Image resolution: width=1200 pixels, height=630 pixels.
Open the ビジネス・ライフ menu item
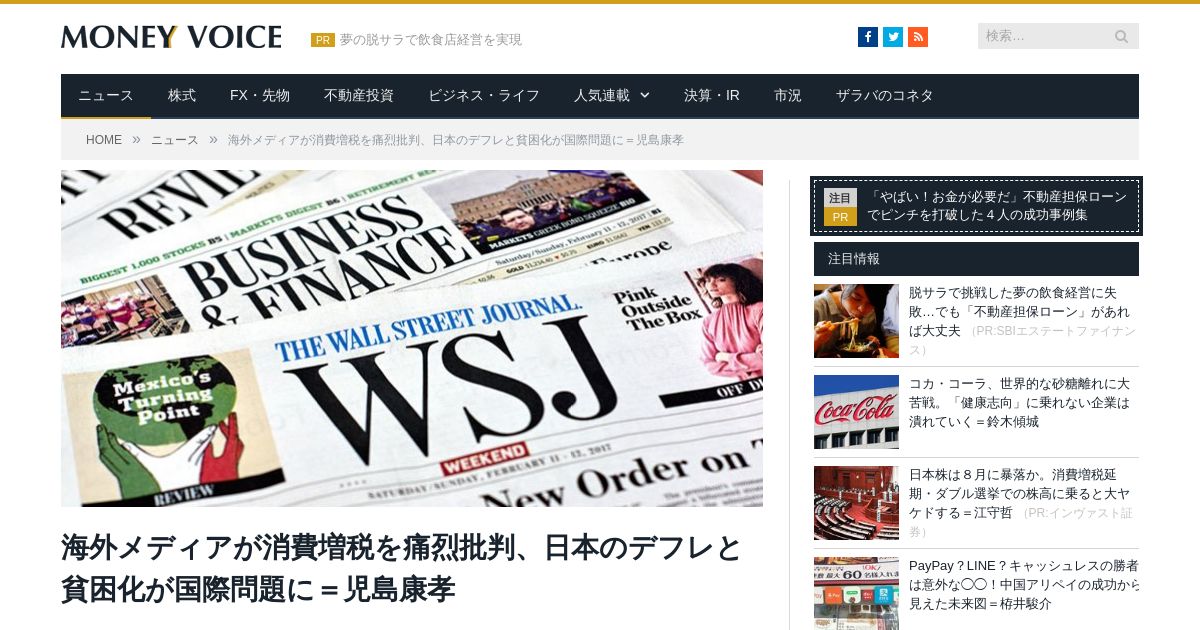click(x=484, y=96)
